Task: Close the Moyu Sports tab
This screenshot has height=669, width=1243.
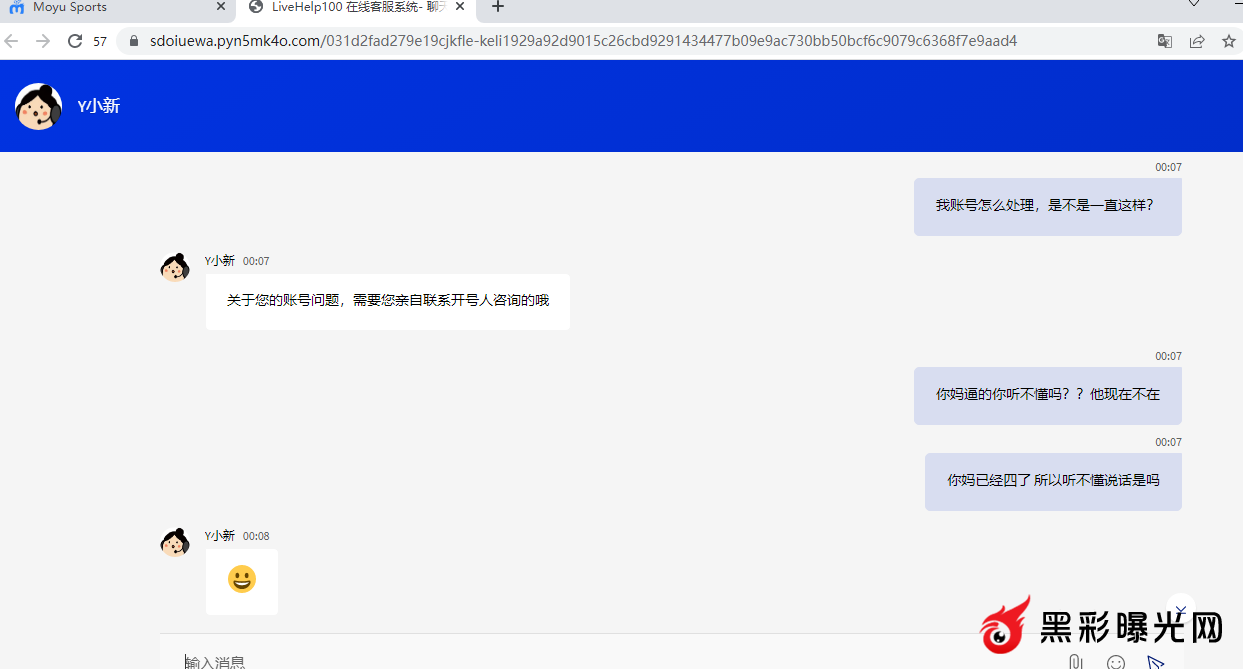Action: (x=221, y=7)
